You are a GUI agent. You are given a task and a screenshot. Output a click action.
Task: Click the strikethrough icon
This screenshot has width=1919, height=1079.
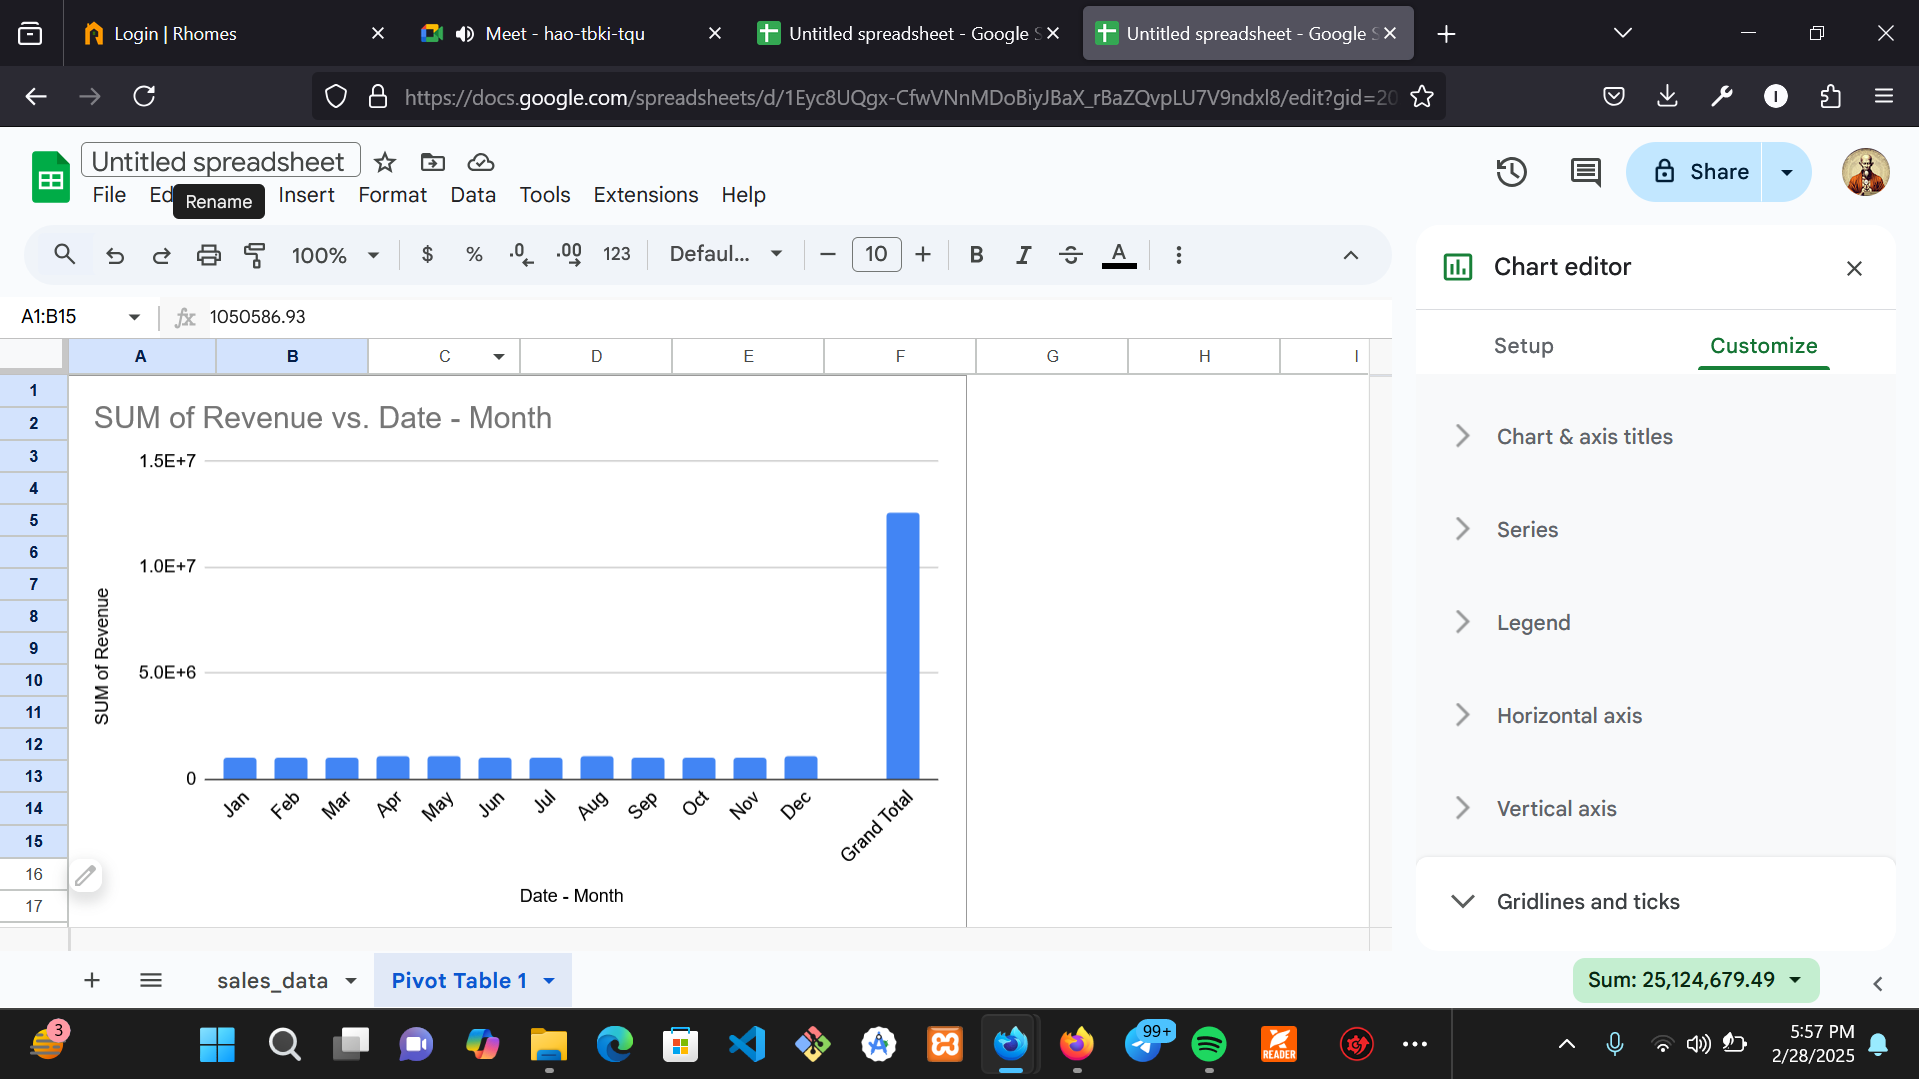click(1070, 255)
